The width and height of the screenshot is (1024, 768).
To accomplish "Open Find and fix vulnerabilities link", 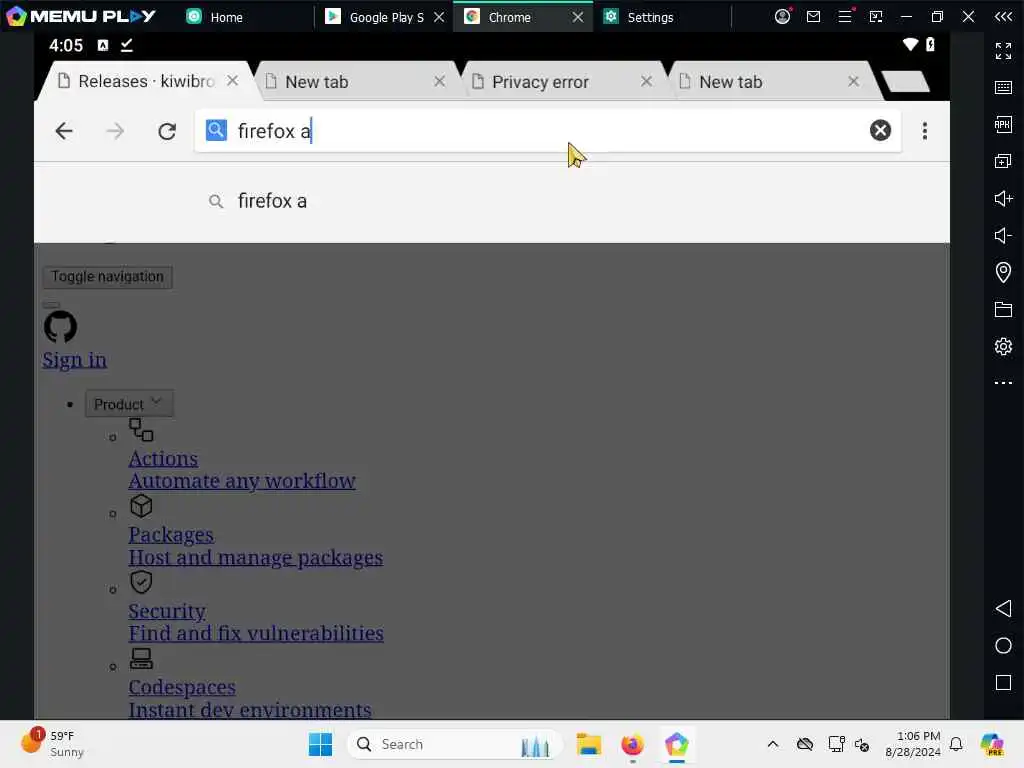I will pyautogui.click(x=256, y=633).
